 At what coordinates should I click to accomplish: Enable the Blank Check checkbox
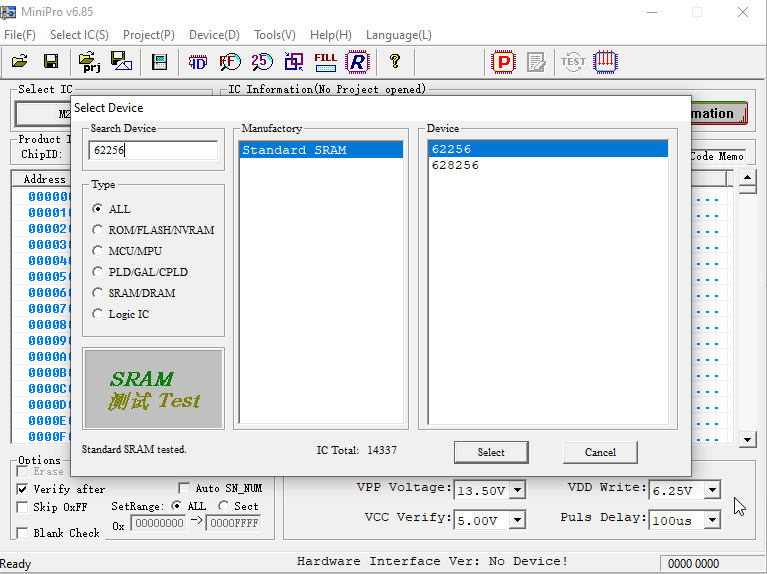(x=22, y=533)
